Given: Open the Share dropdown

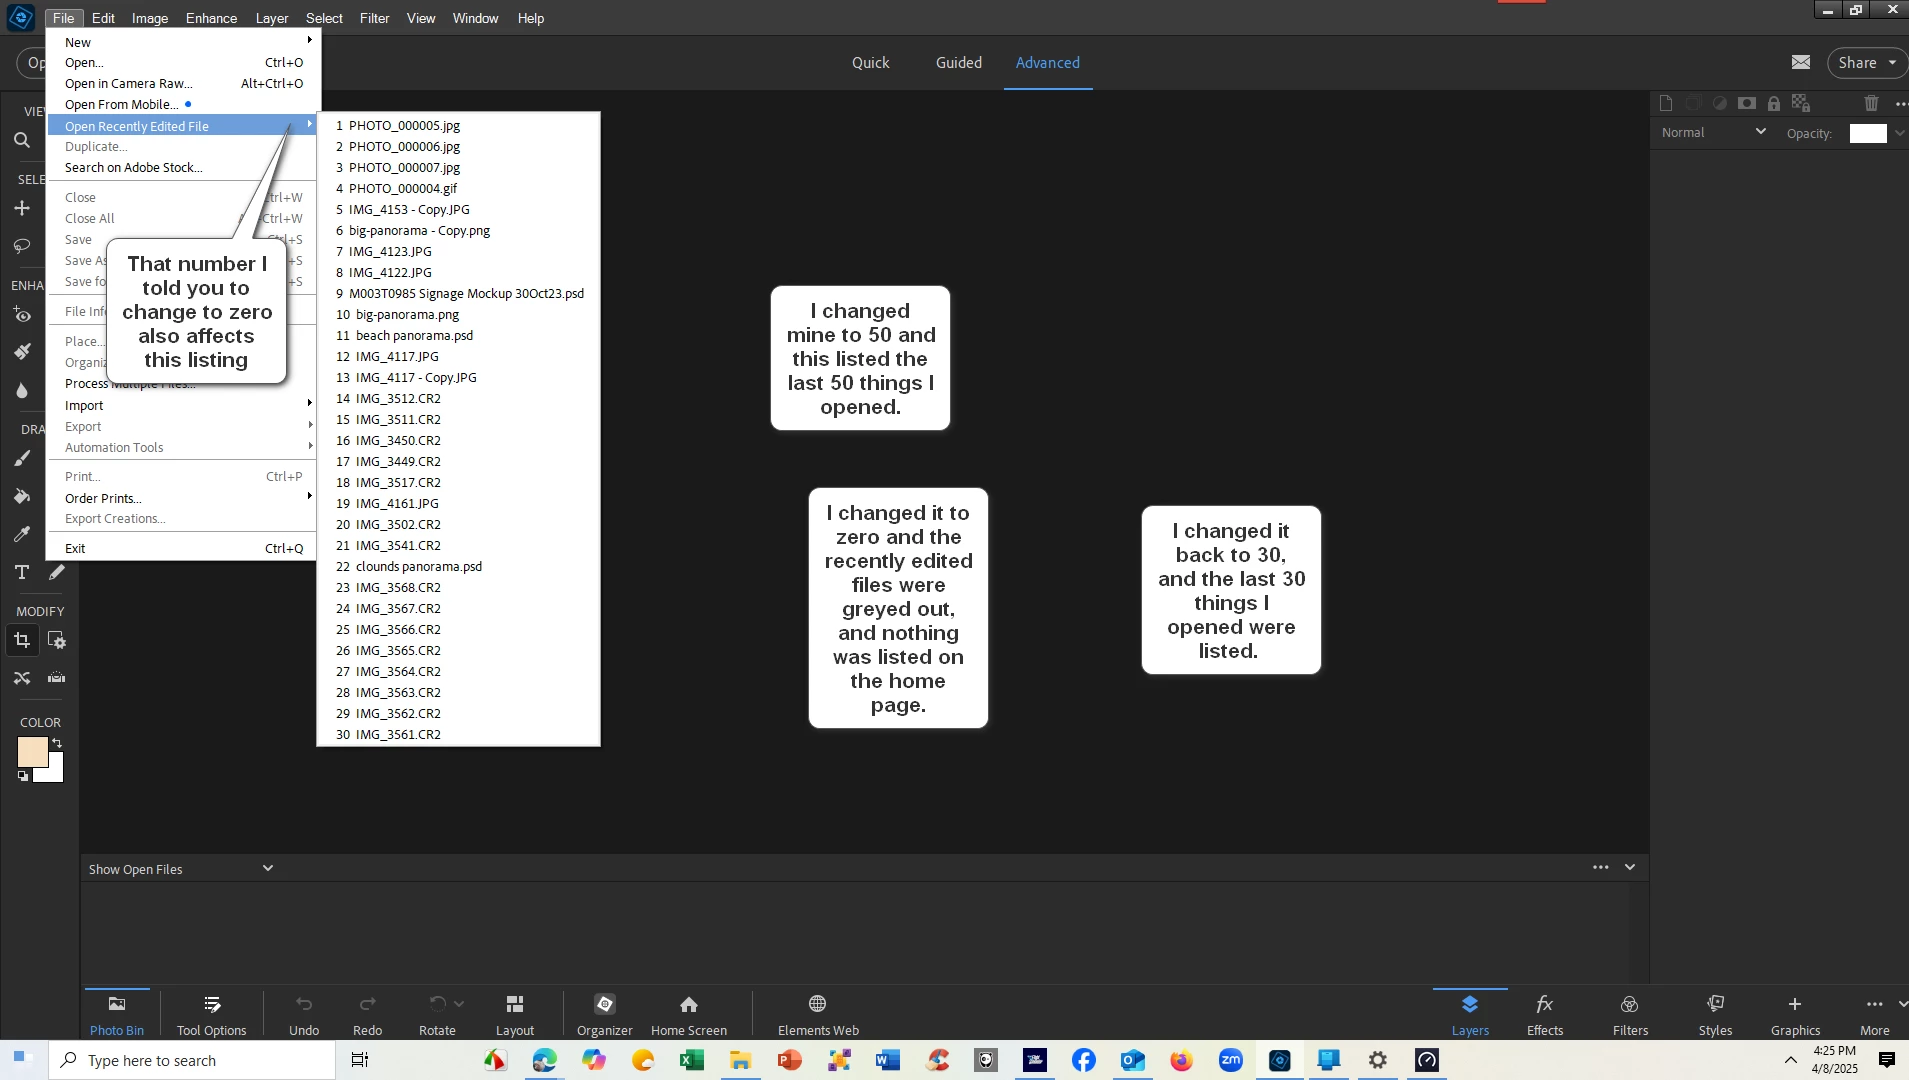Looking at the screenshot, I should tap(1867, 62).
